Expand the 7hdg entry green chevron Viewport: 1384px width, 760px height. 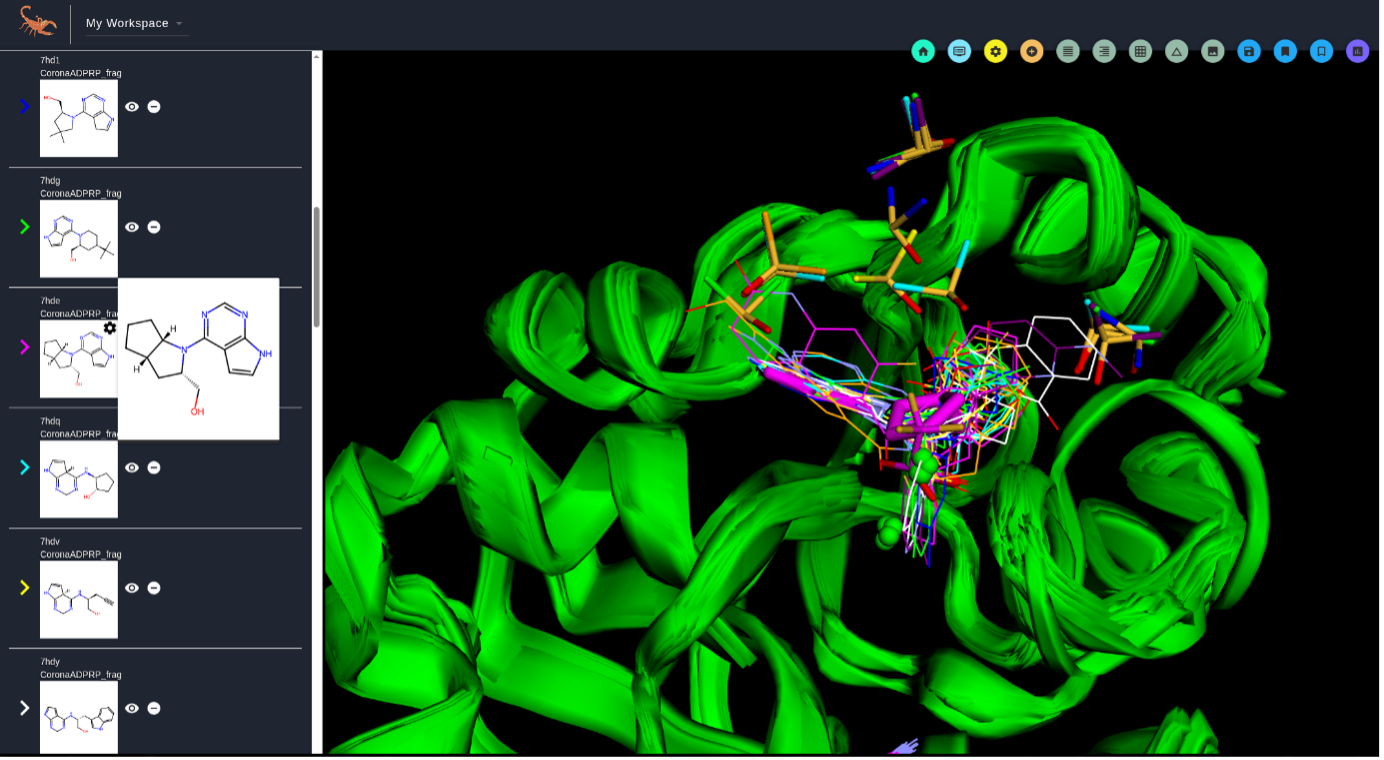click(25, 227)
